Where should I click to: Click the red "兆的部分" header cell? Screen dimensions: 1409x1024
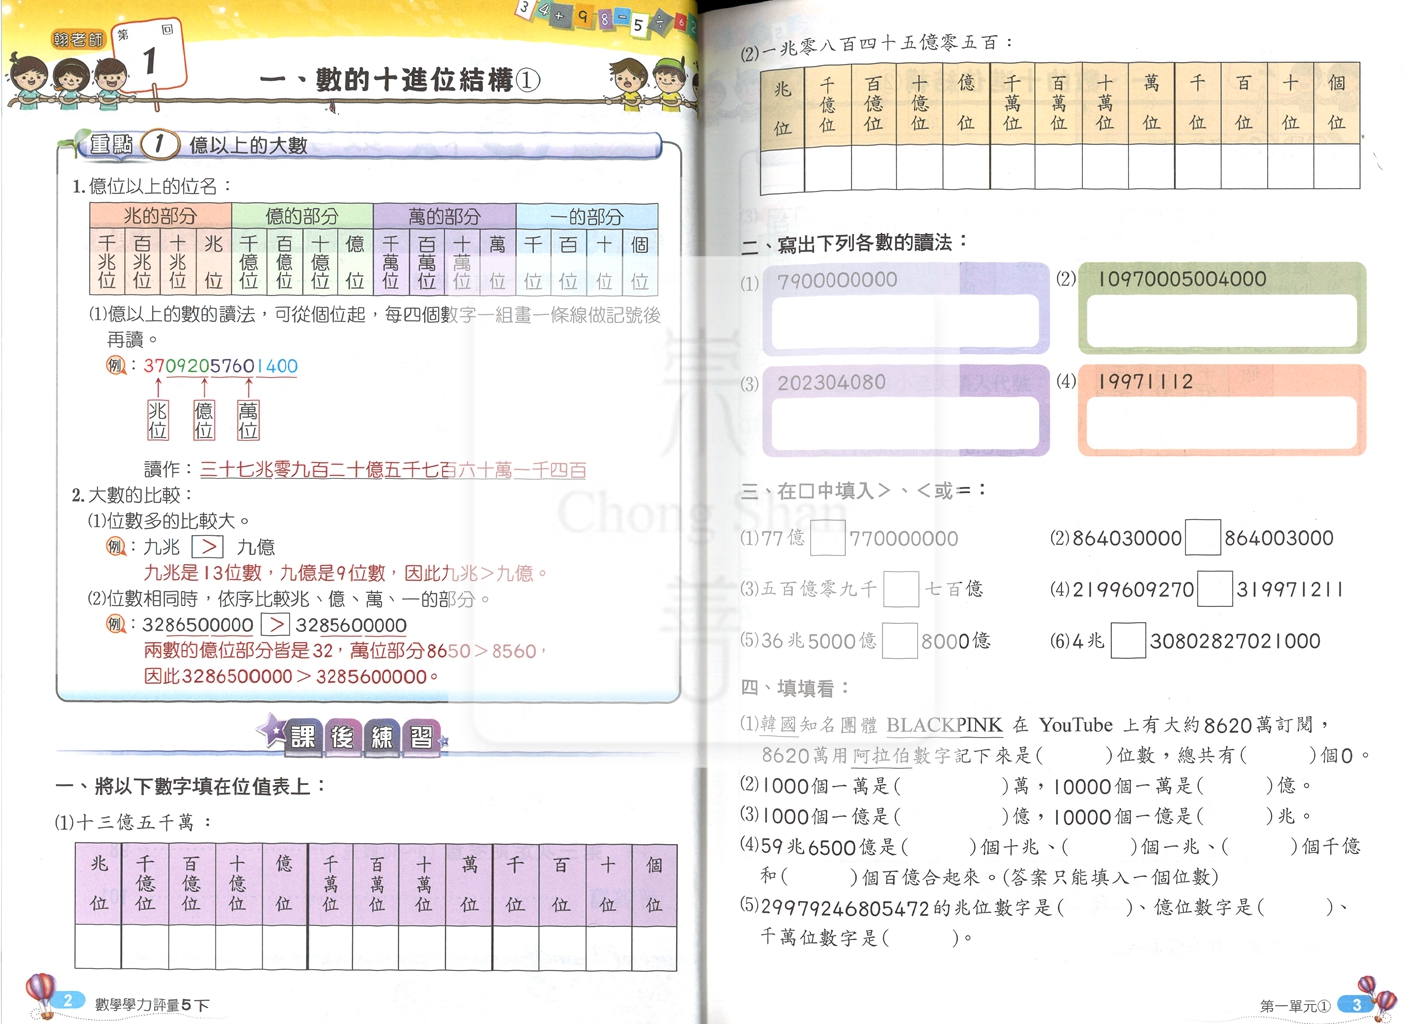tap(161, 216)
